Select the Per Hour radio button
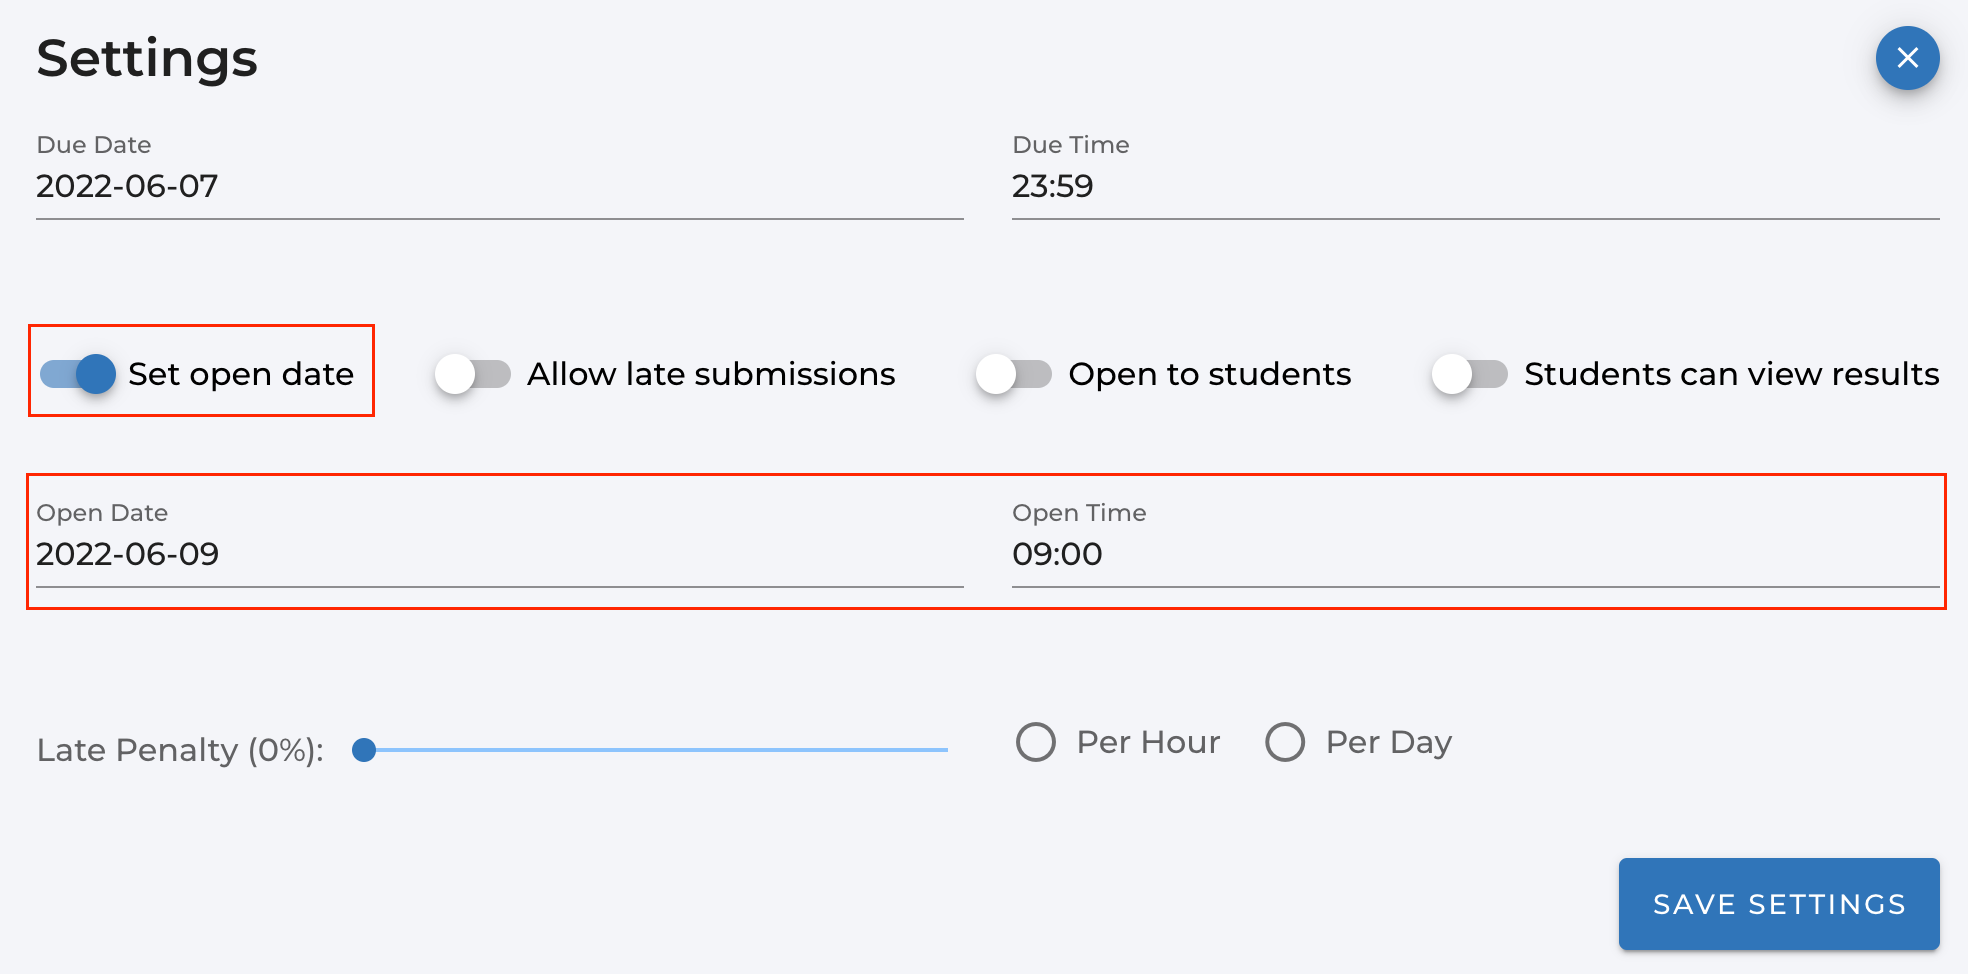Viewport: 1968px width, 974px height. click(1036, 742)
